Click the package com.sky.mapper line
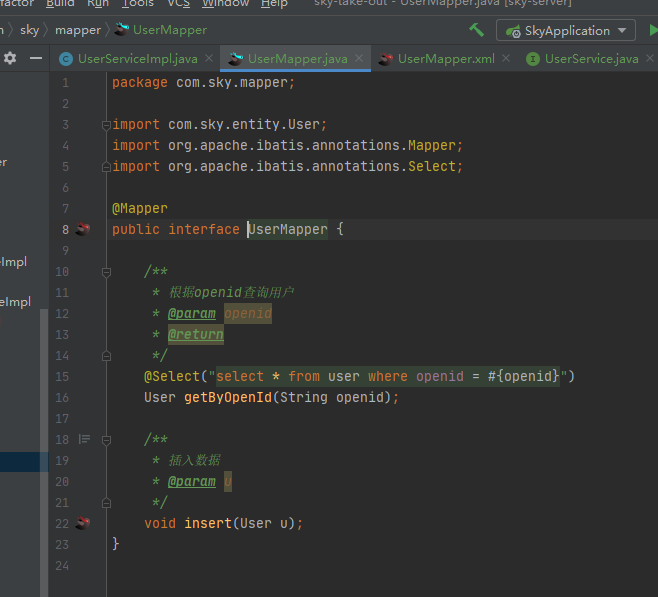658x597 pixels. 204,83
